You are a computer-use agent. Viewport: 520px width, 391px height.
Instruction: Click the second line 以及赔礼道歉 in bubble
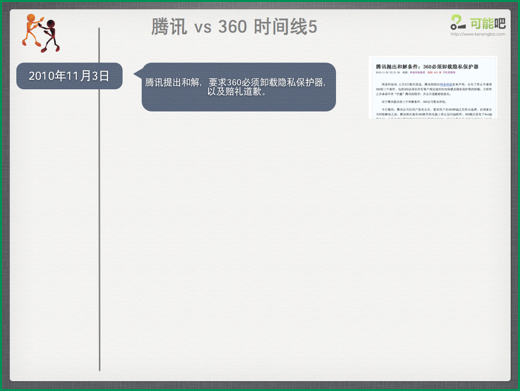click(x=236, y=92)
